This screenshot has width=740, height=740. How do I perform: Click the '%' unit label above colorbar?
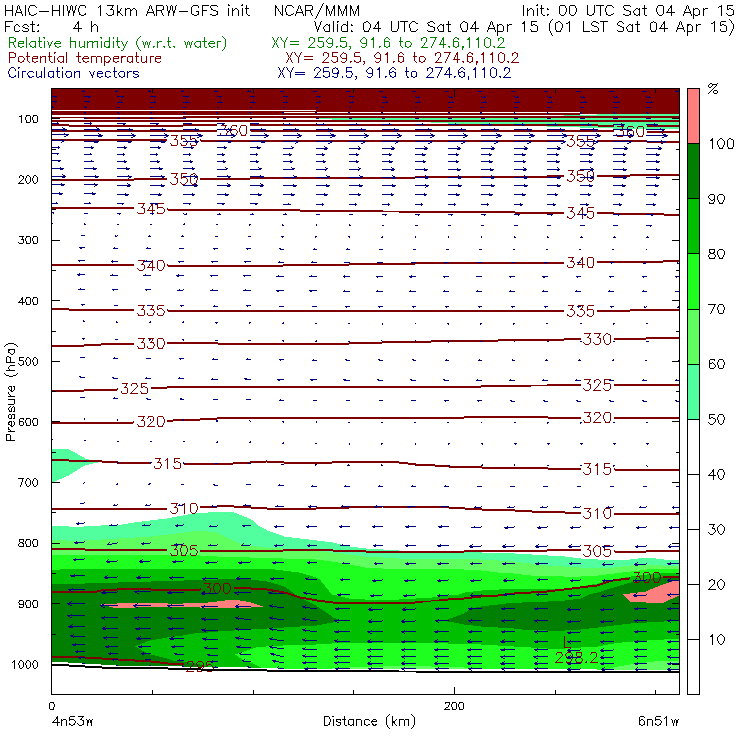click(713, 89)
